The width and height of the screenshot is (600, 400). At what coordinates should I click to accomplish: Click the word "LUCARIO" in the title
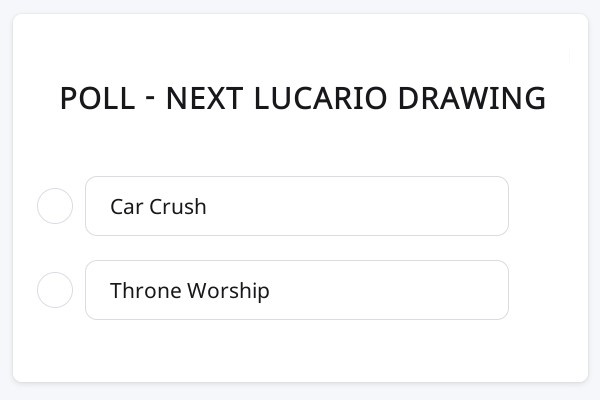click(322, 99)
